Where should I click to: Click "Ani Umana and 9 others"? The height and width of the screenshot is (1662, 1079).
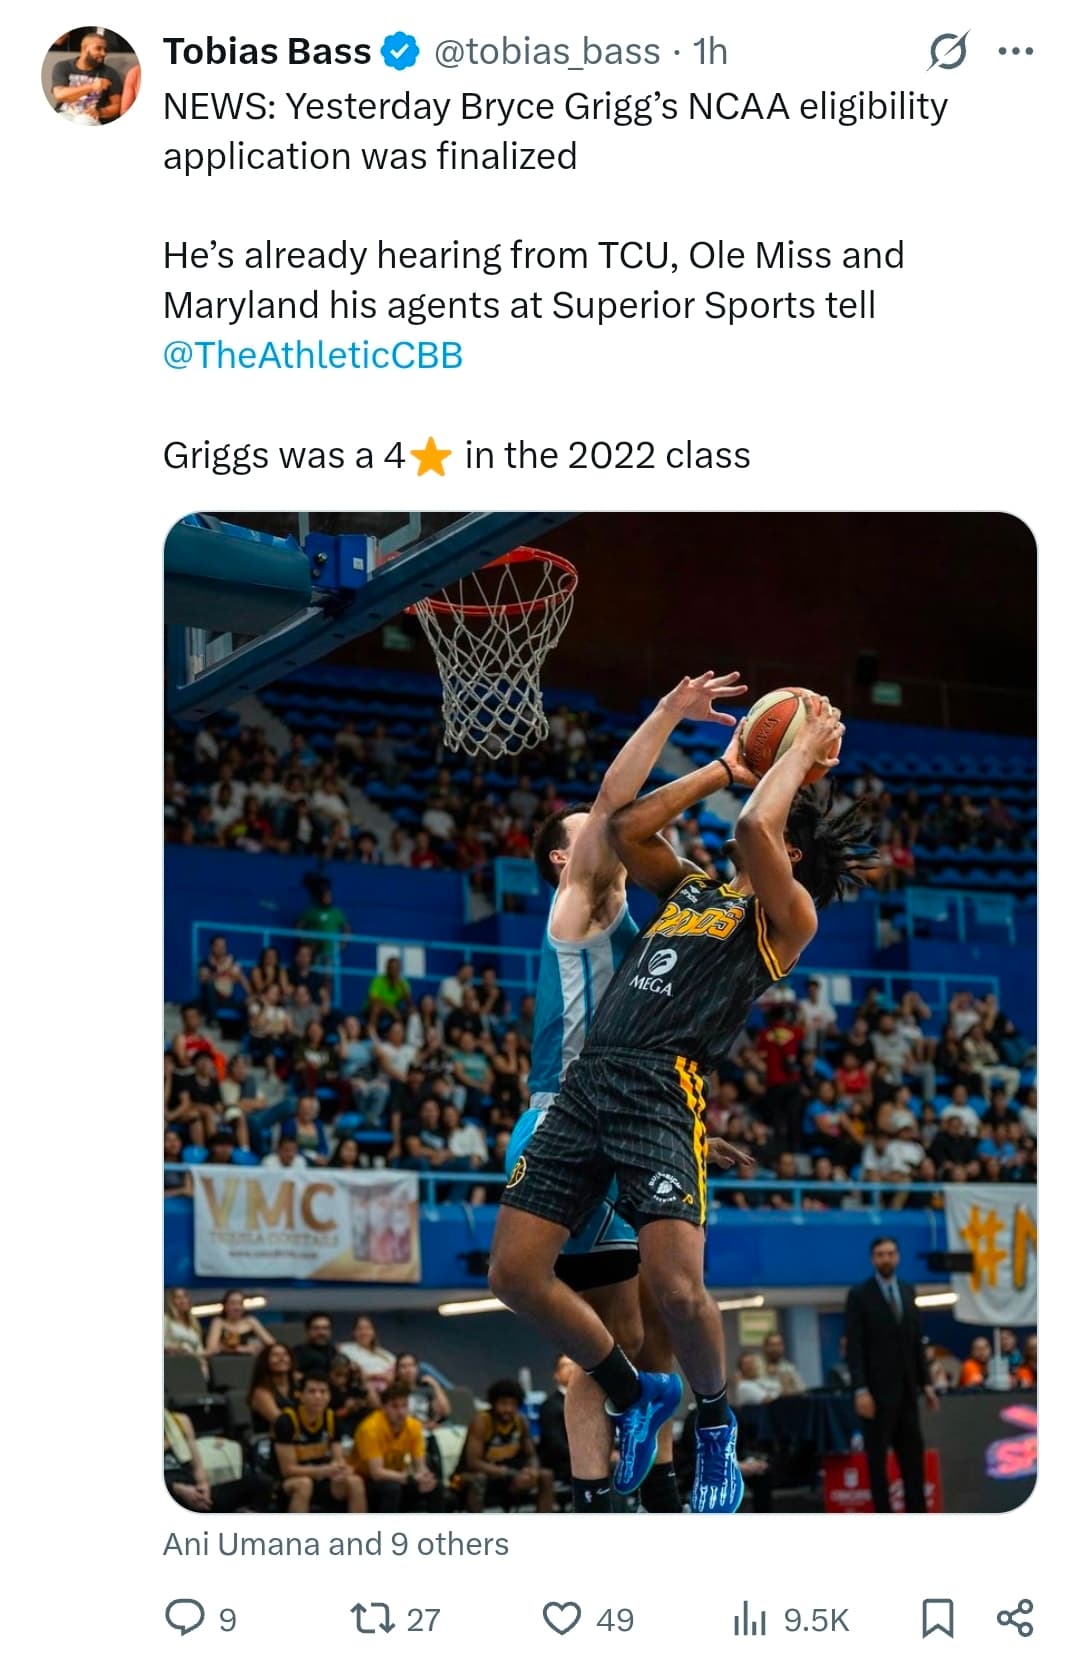click(335, 1544)
